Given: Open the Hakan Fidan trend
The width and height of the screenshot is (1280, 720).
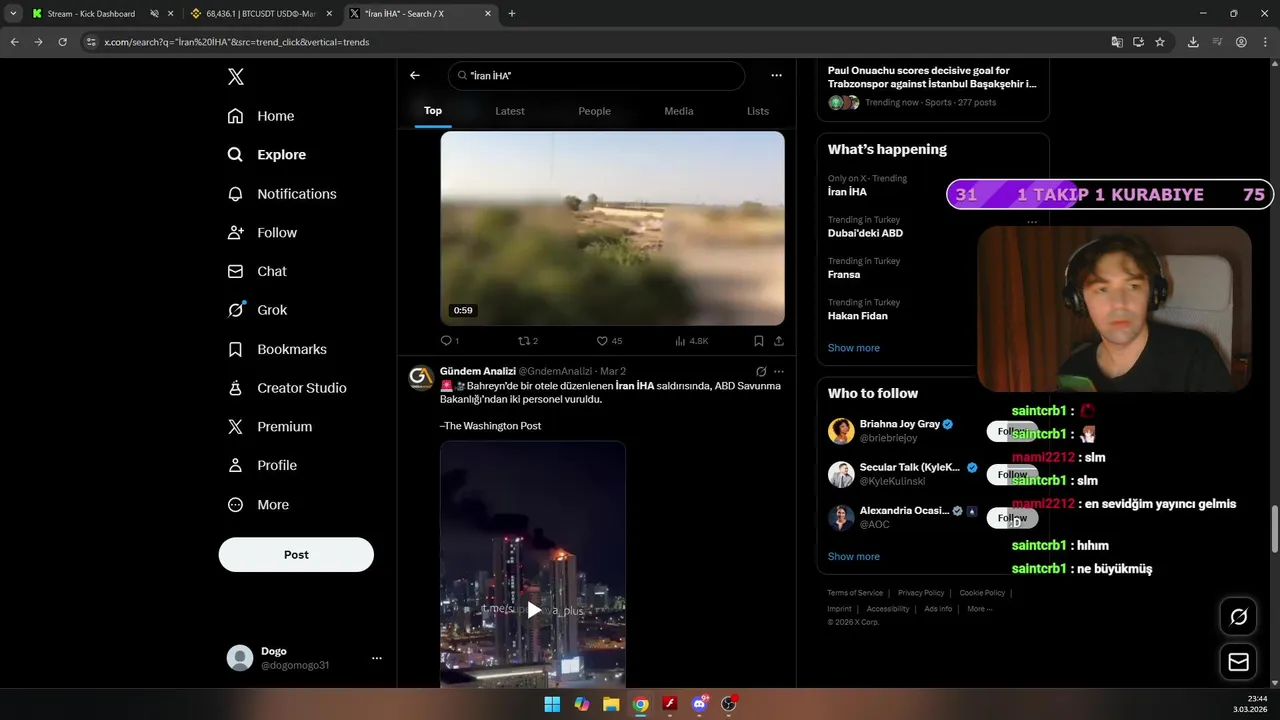Looking at the screenshot, I should click(858, 316).
